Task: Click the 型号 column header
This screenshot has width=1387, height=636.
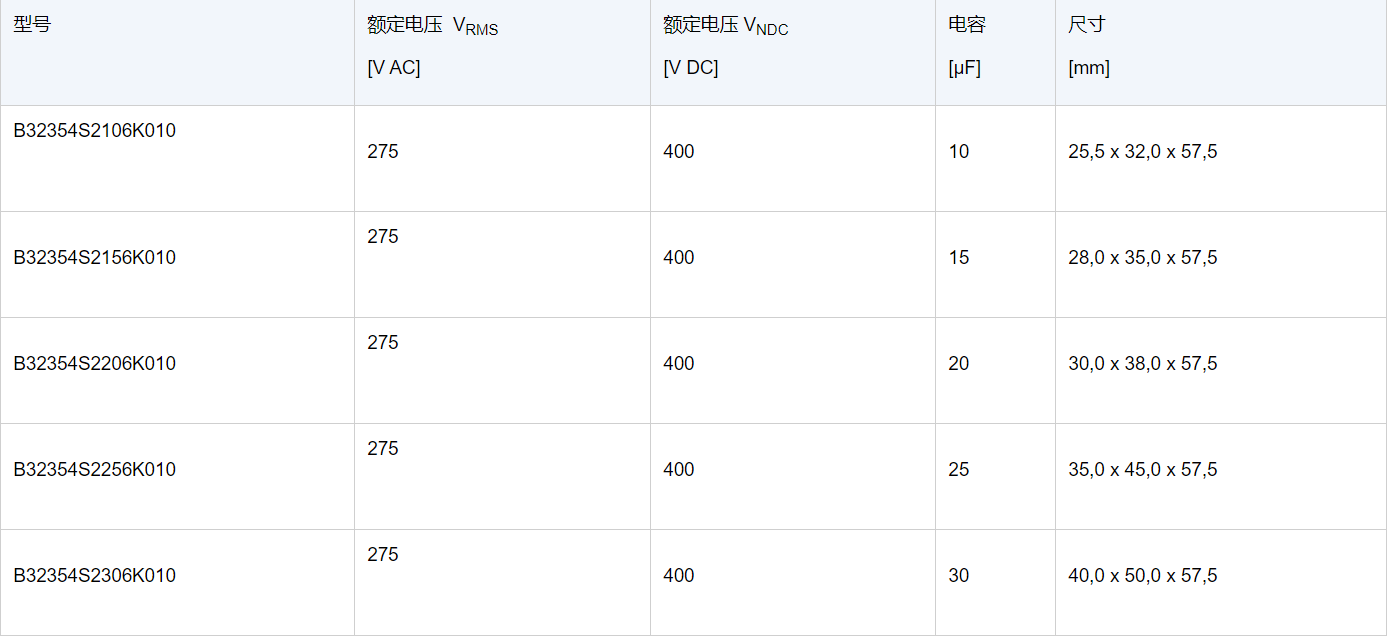Action: pos(32,25)
